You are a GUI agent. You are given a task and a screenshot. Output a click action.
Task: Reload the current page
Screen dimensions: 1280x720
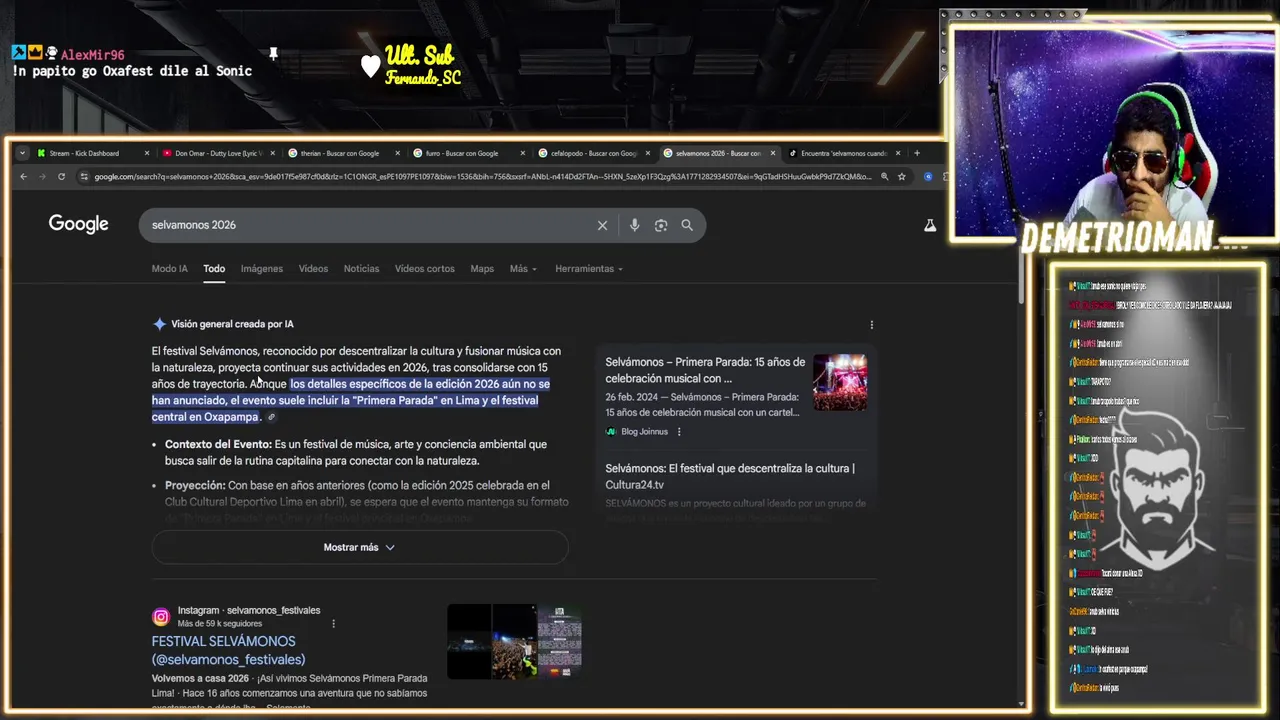click(x=61, y=177)
